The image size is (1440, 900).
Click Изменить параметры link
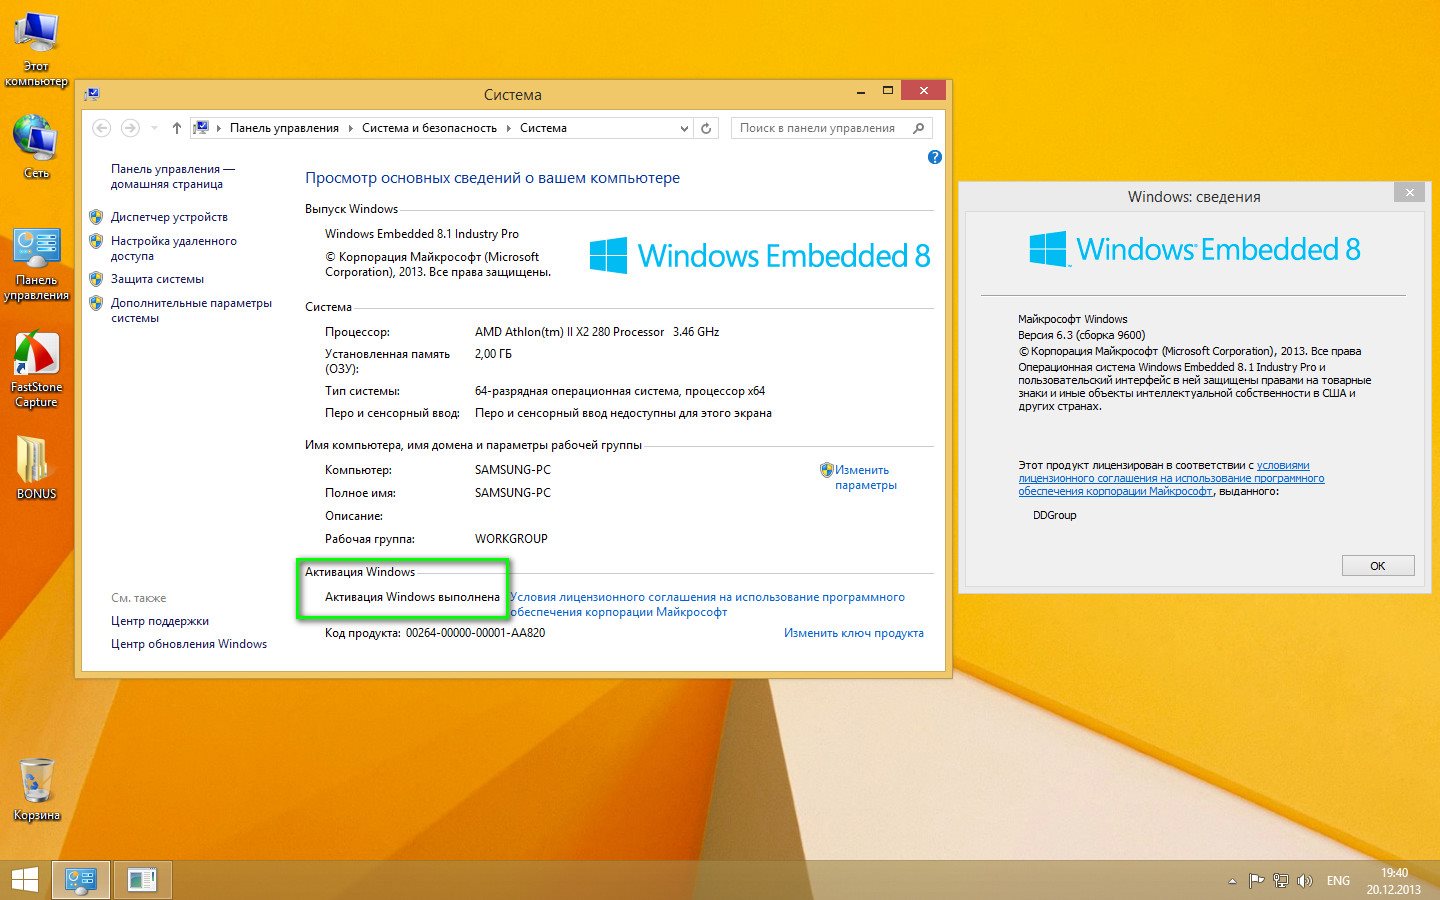(x=865, y=477)
